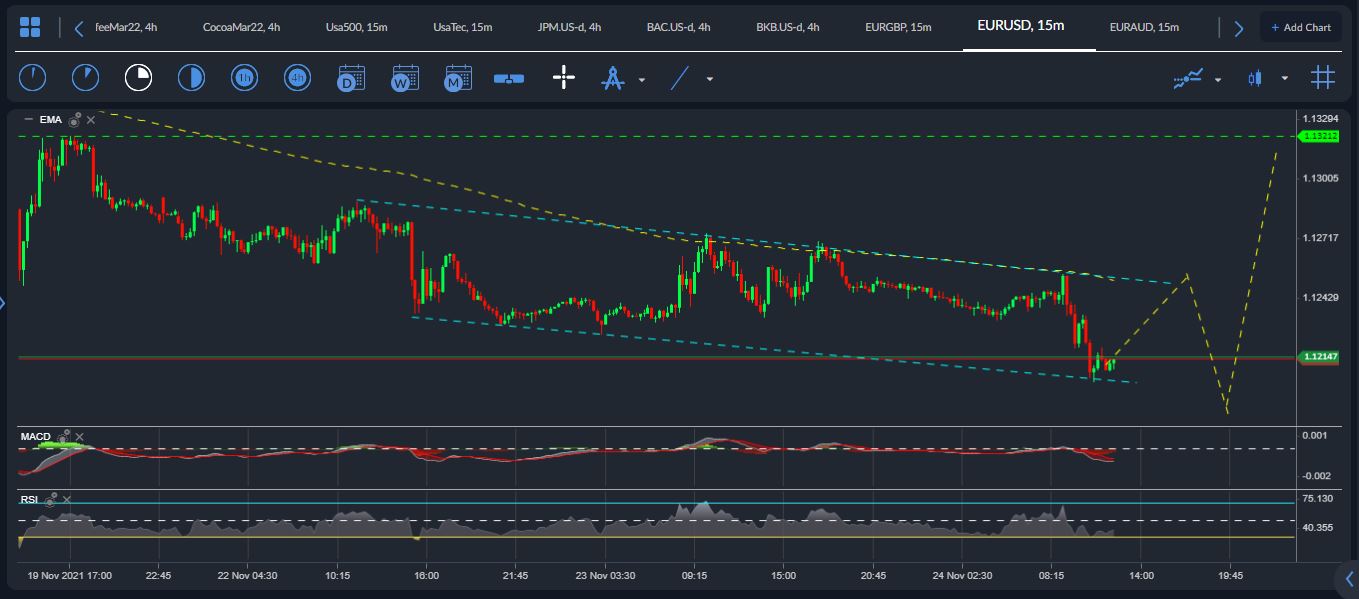
Task: Click the RSI indicator label
Action: [x=29, y=499]
